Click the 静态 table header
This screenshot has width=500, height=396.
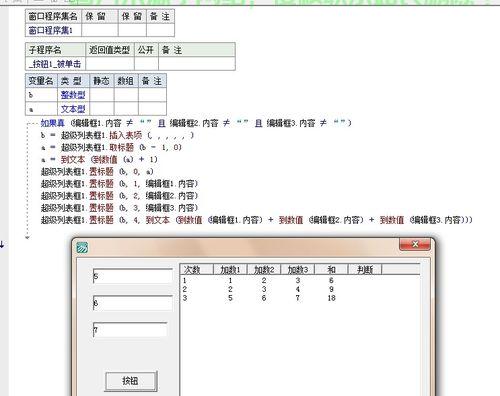(101, 81)
